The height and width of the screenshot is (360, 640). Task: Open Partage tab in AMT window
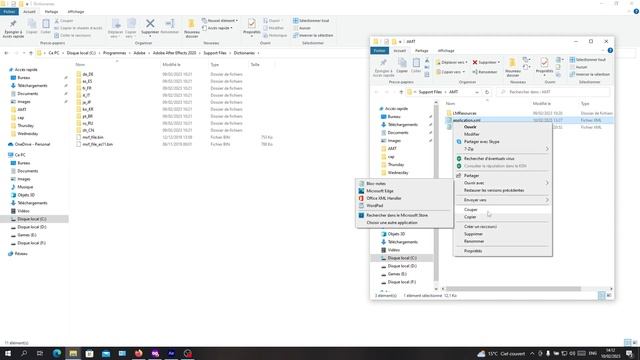(x=422, y=51)
